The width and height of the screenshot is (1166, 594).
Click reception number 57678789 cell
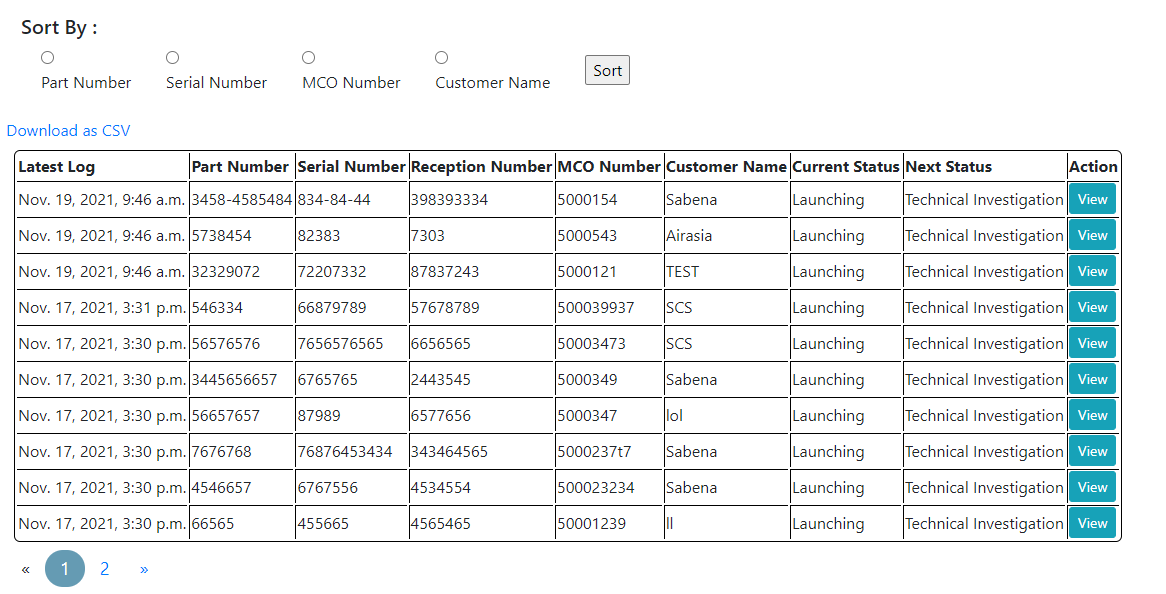click(x=482, y=308)
